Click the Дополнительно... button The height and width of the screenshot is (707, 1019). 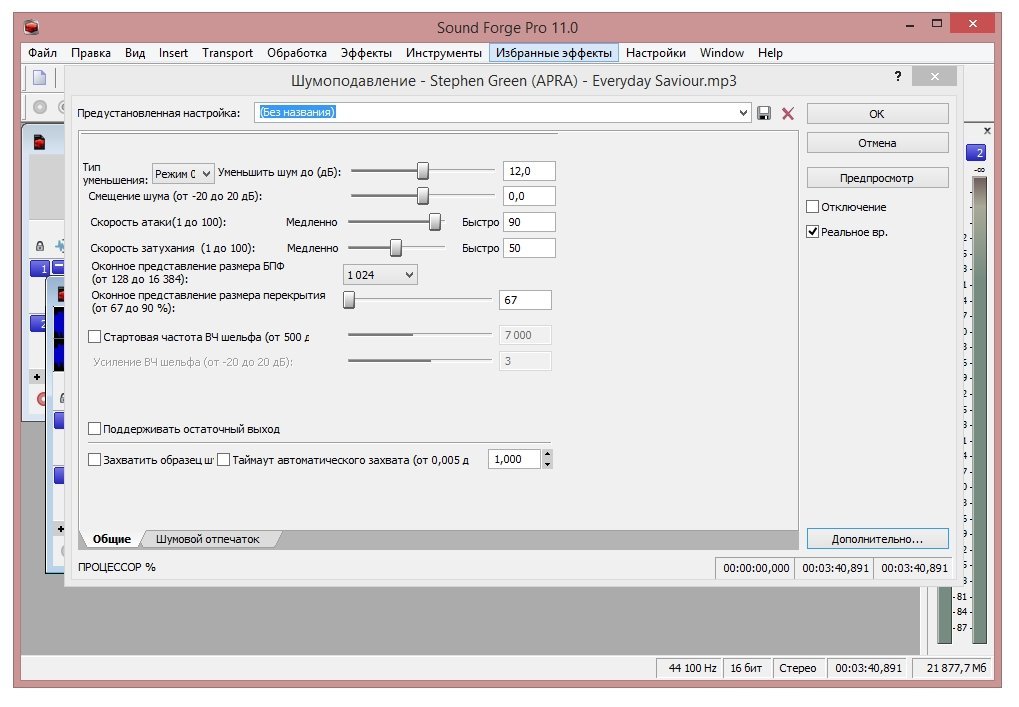tap(877, 539)
